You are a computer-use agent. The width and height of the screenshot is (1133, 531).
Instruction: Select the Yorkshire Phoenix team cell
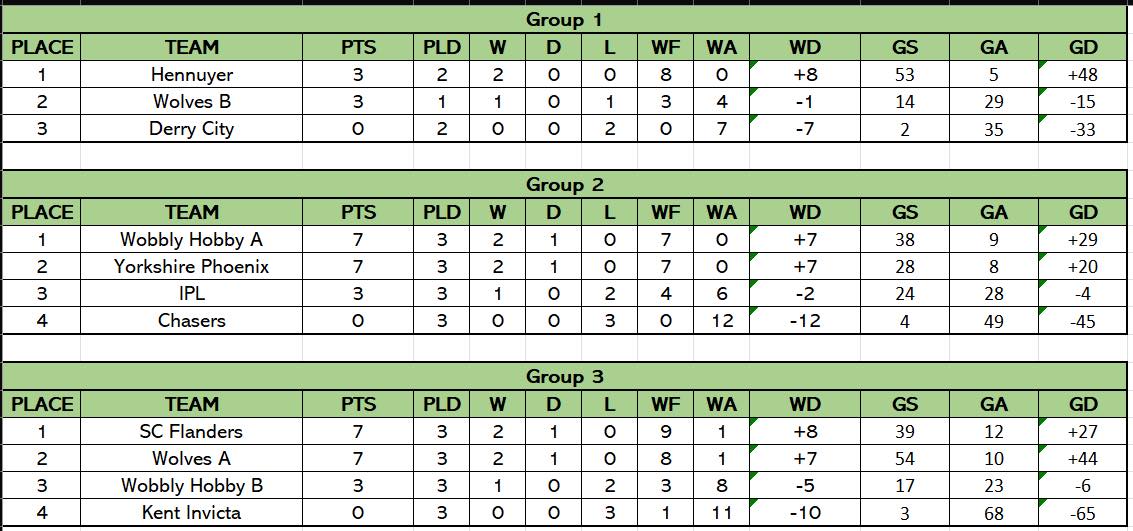tap(192, 267)
